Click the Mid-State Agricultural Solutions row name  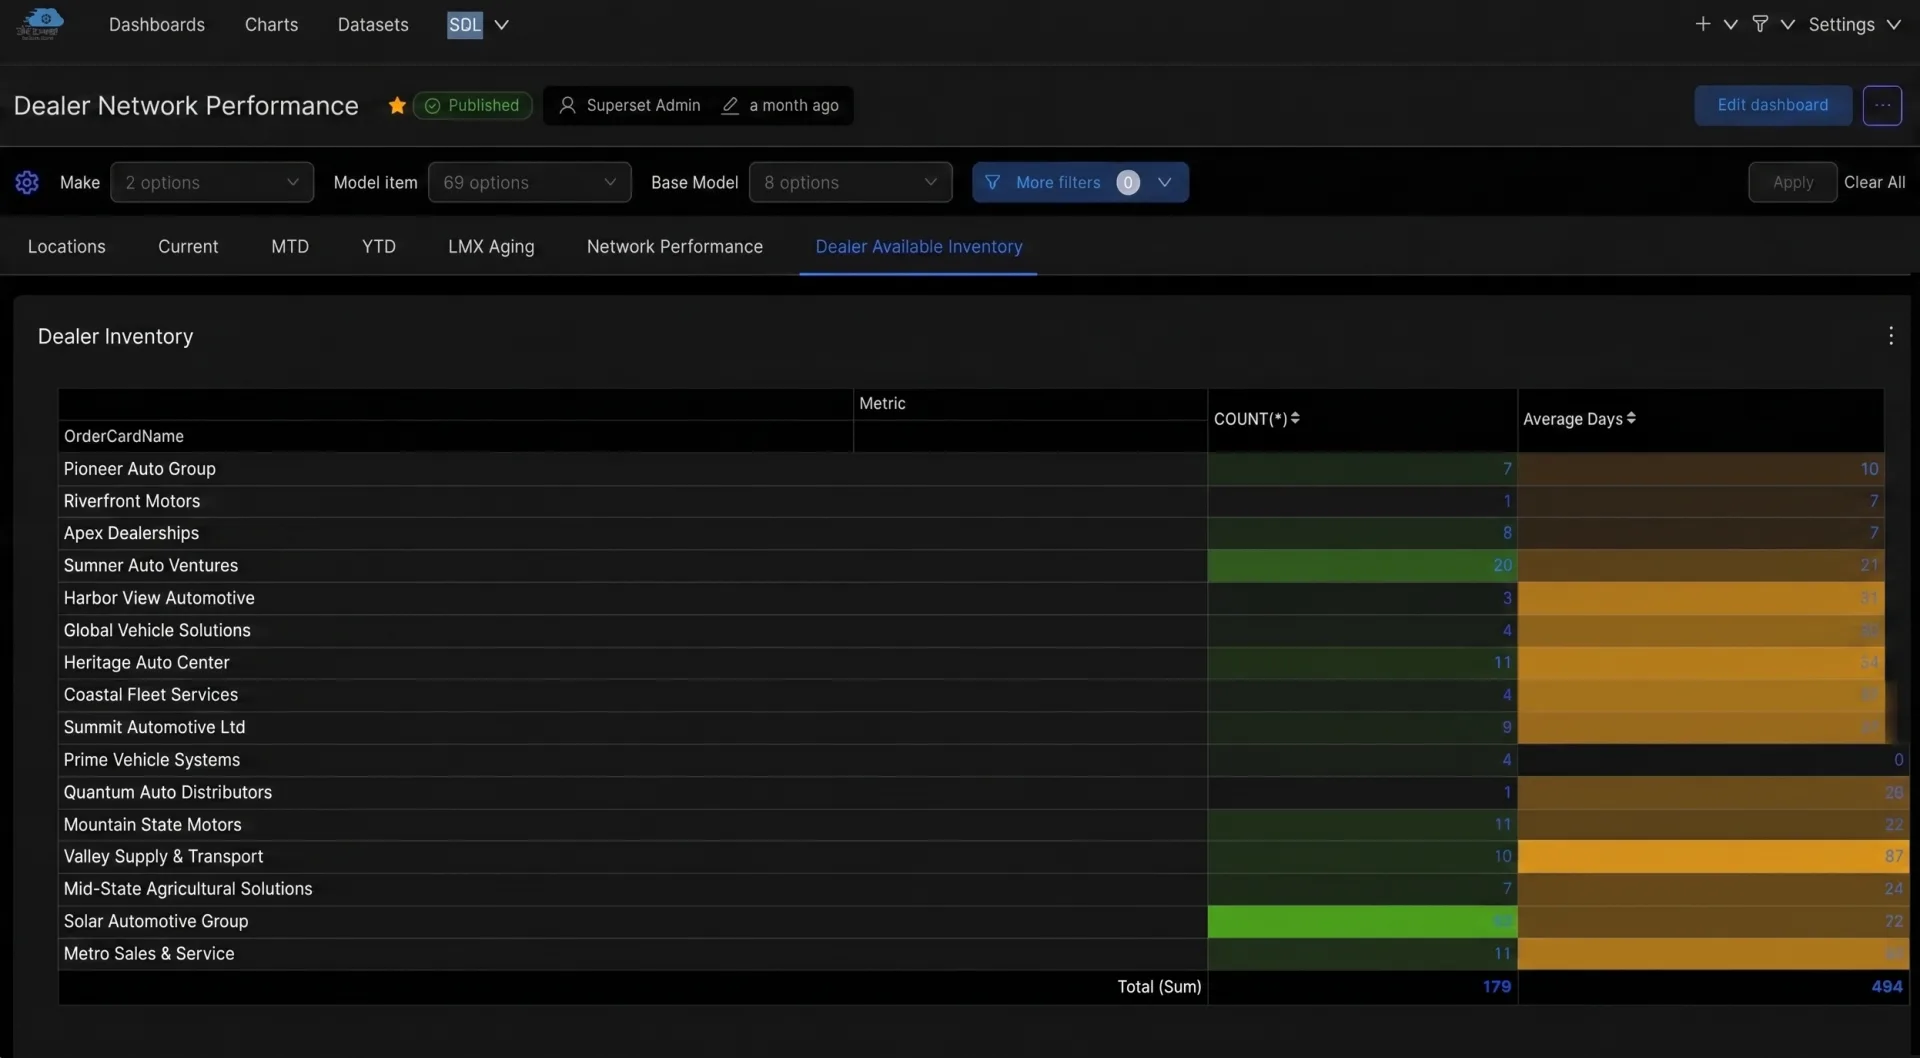click(188, 889)
